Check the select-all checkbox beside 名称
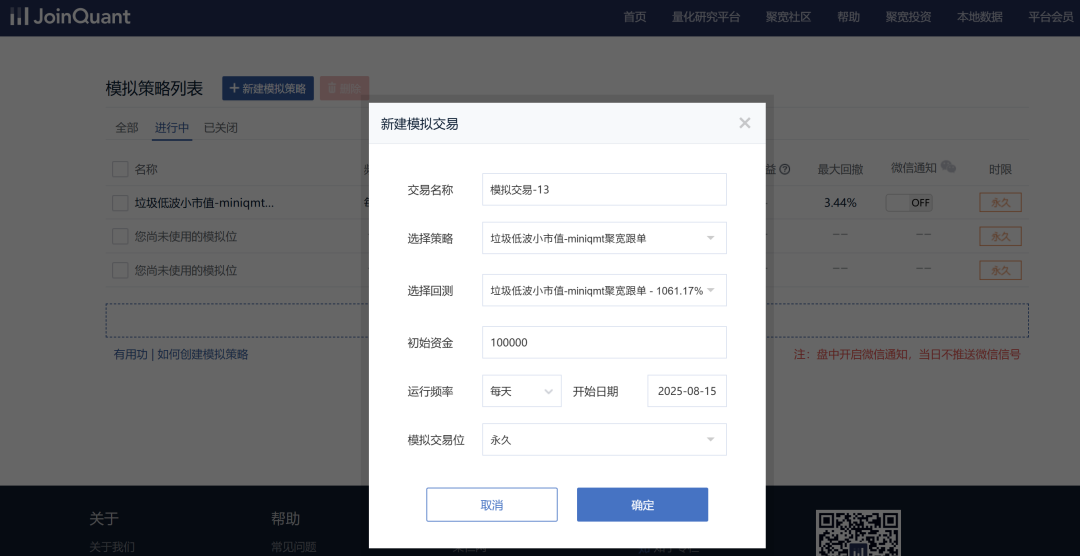This screenshot has height=556, width=1080. [120, 170]
